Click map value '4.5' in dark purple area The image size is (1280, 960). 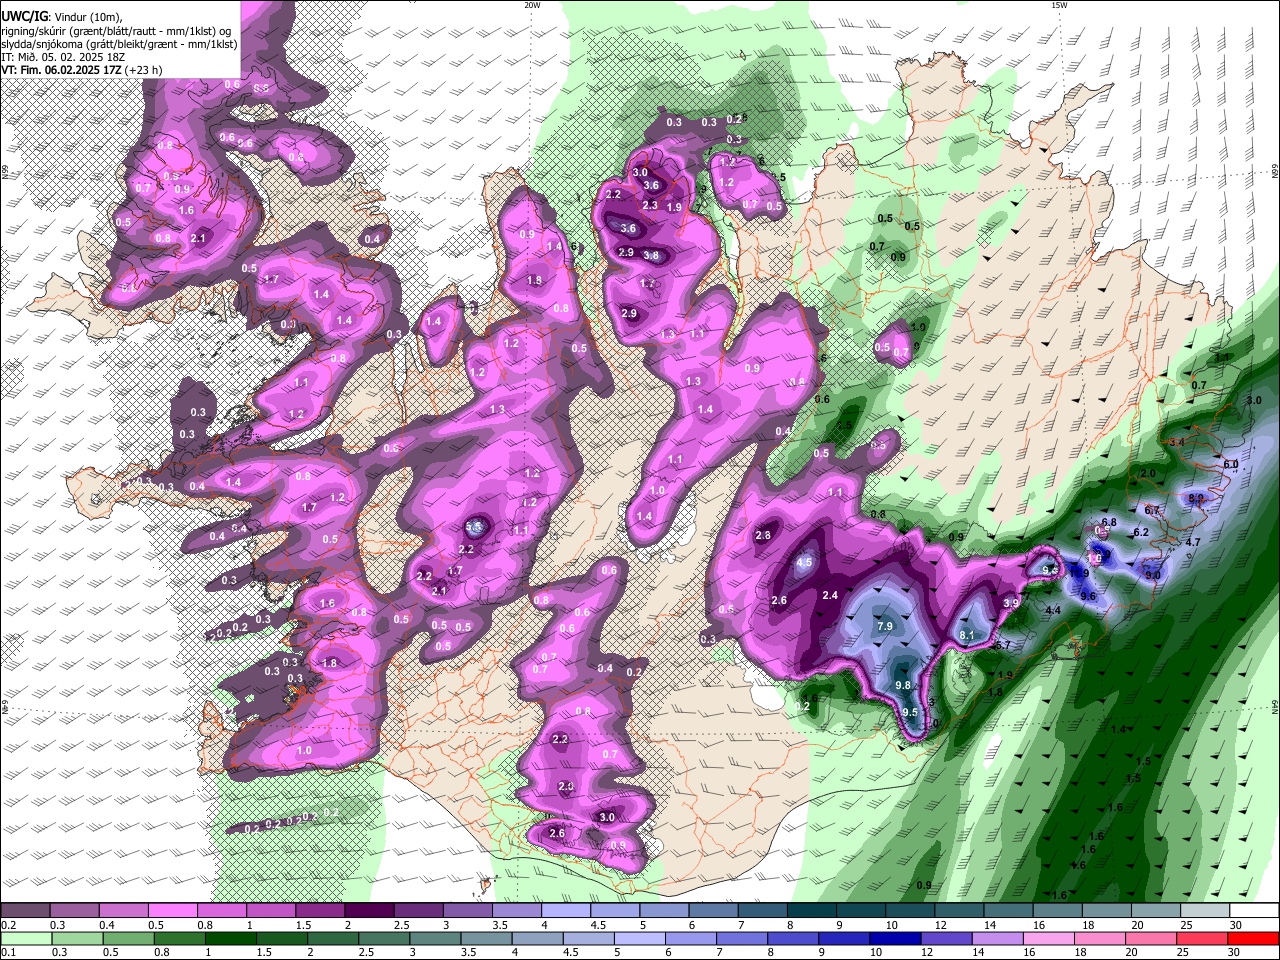pos(804,563)
